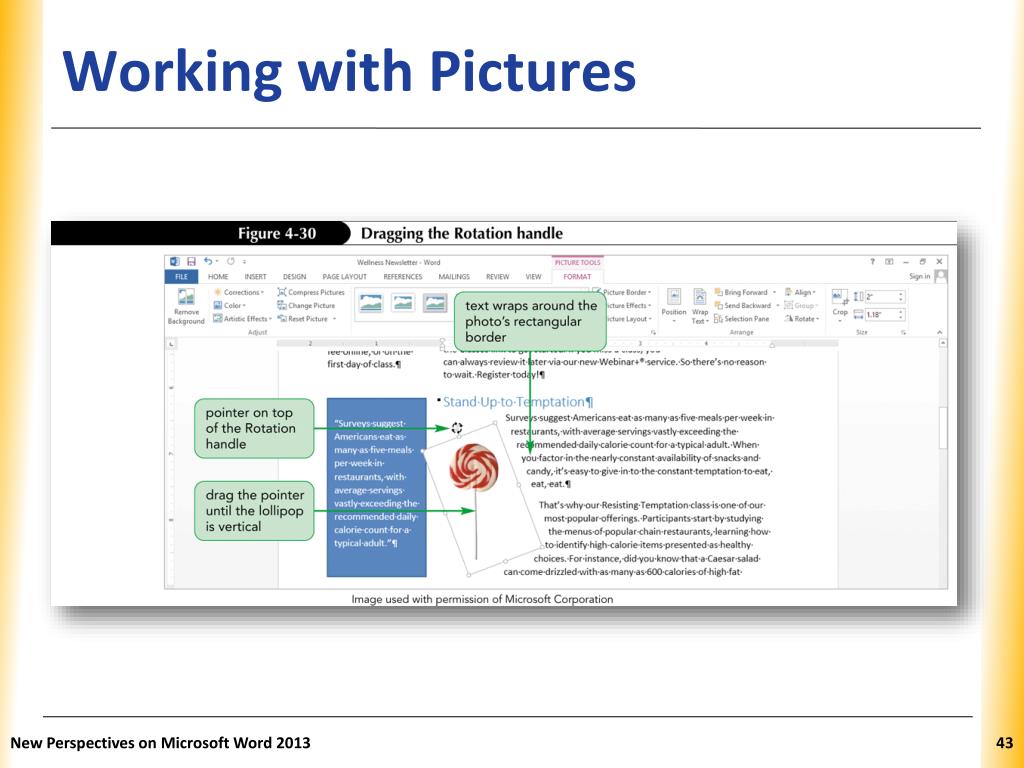Open the Picture Layout dropdown
Viewport: 1024px width, 768px height.
point(628,319)
